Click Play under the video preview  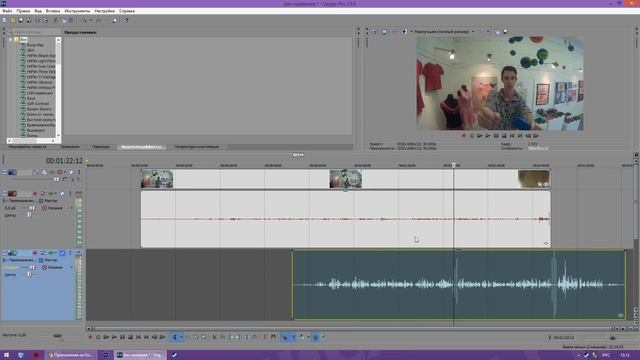click(488, 136)
